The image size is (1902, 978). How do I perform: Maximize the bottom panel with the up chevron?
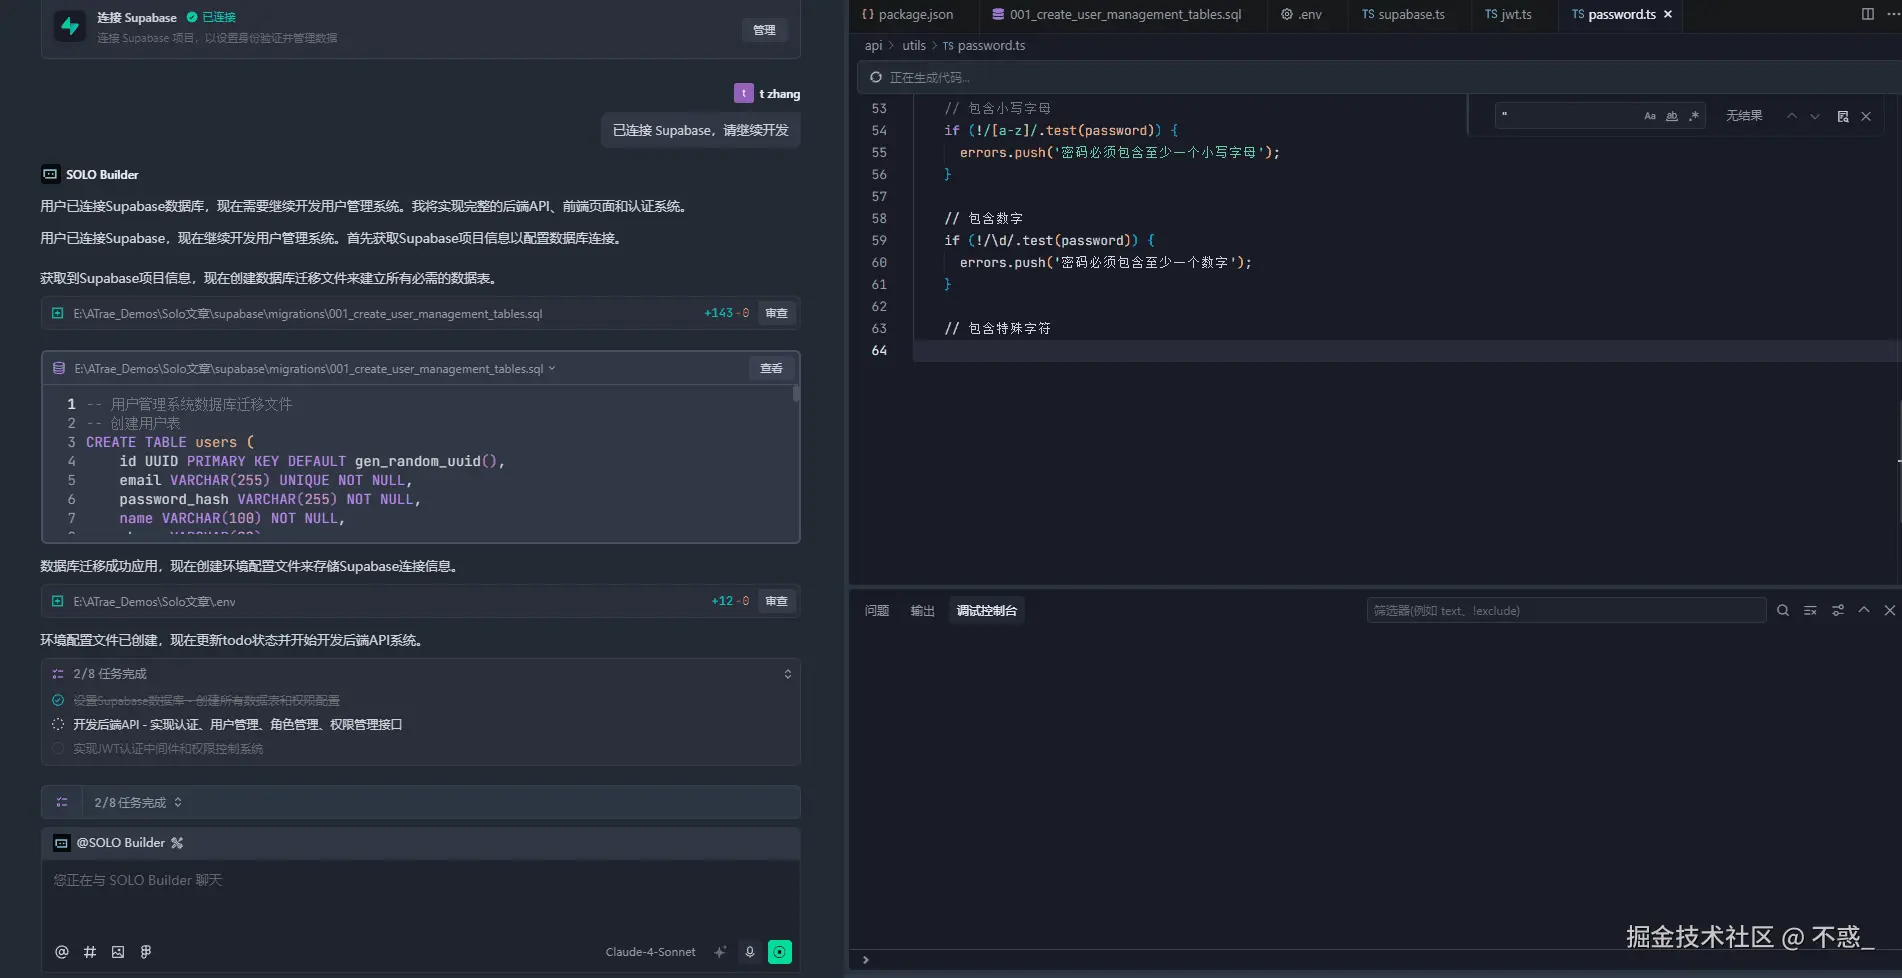pyautogui.click(x=1864, y=610)
